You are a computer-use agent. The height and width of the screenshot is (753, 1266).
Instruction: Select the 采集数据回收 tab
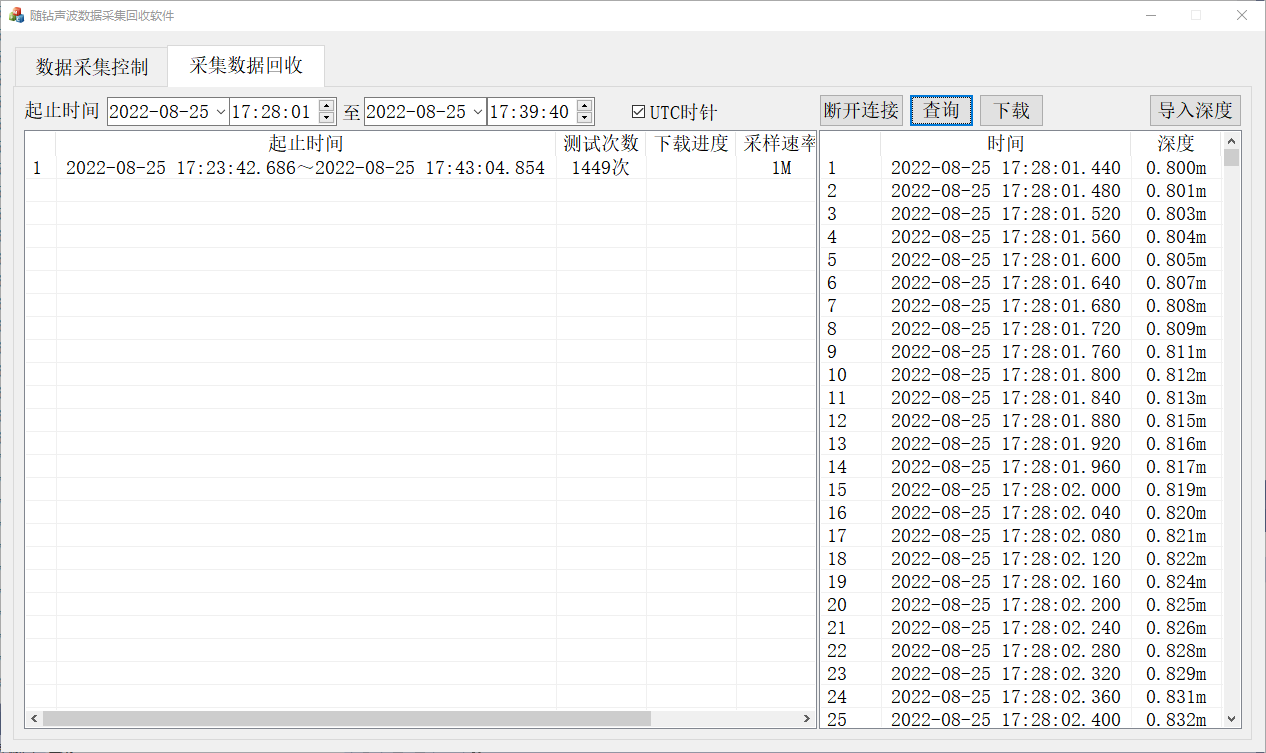point(246,66)
